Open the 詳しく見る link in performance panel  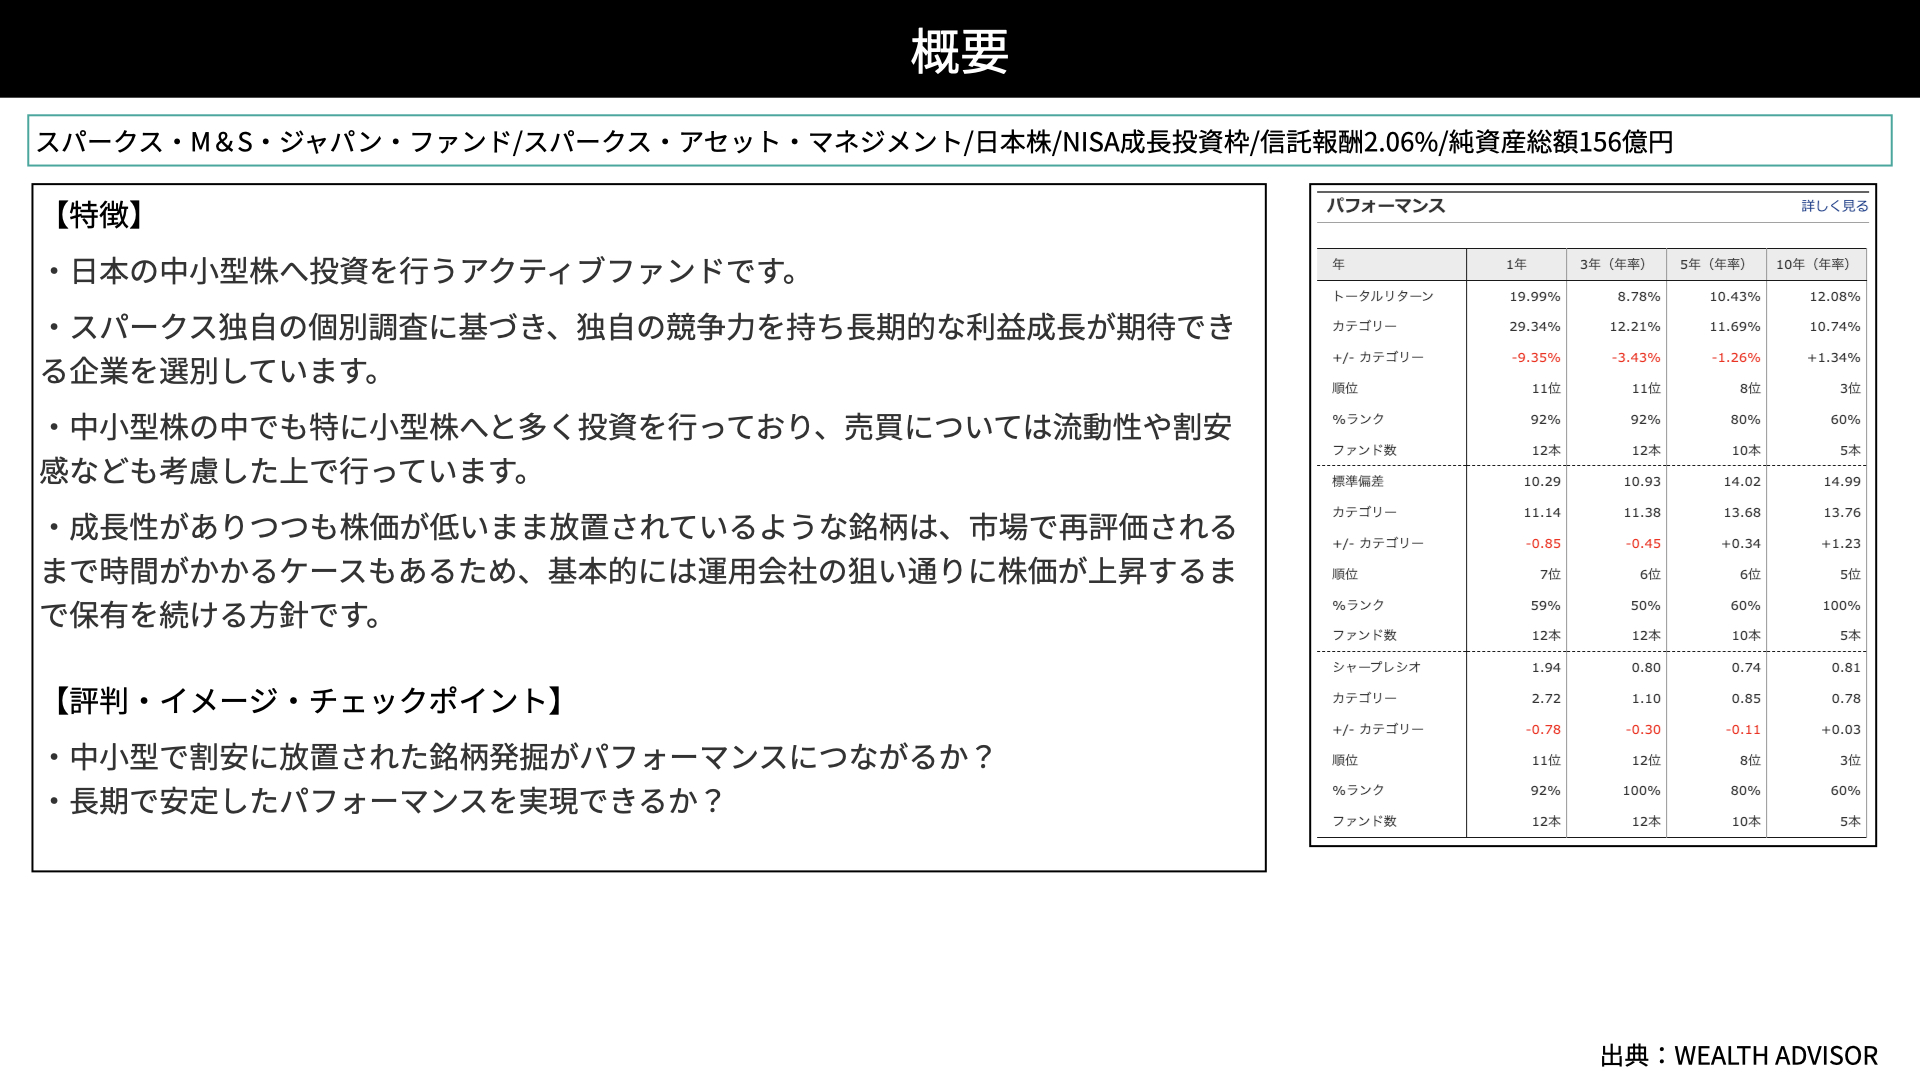coord(1834,206)
